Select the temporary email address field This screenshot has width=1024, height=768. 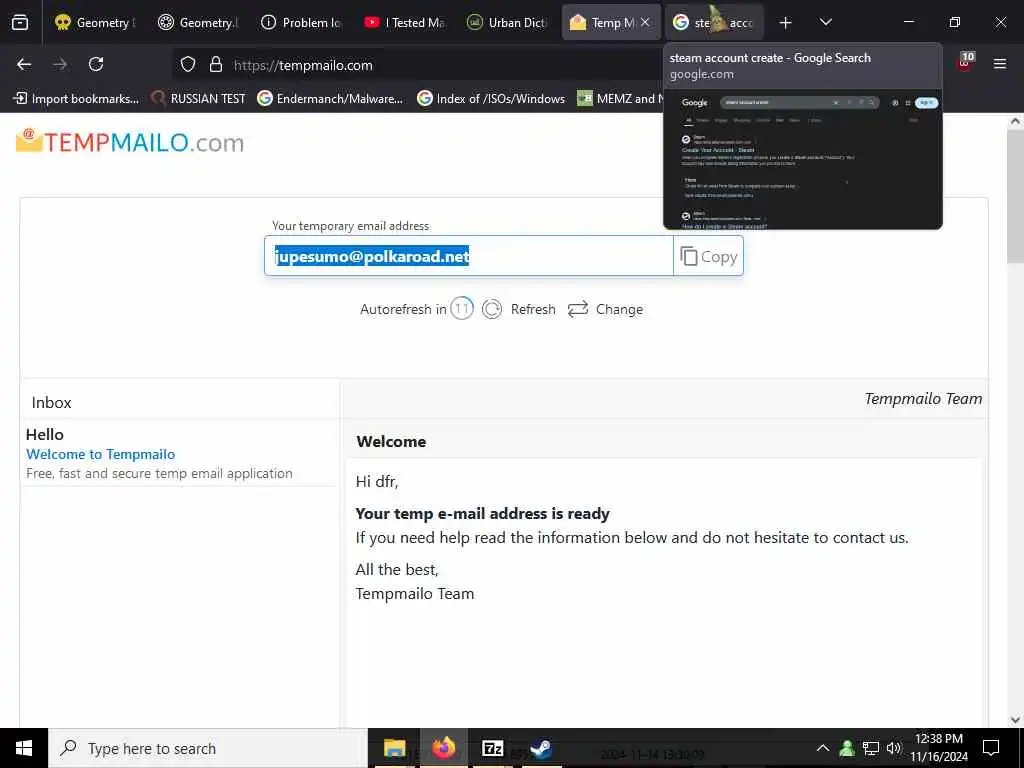pyautogui.click(x=468, y=256)
